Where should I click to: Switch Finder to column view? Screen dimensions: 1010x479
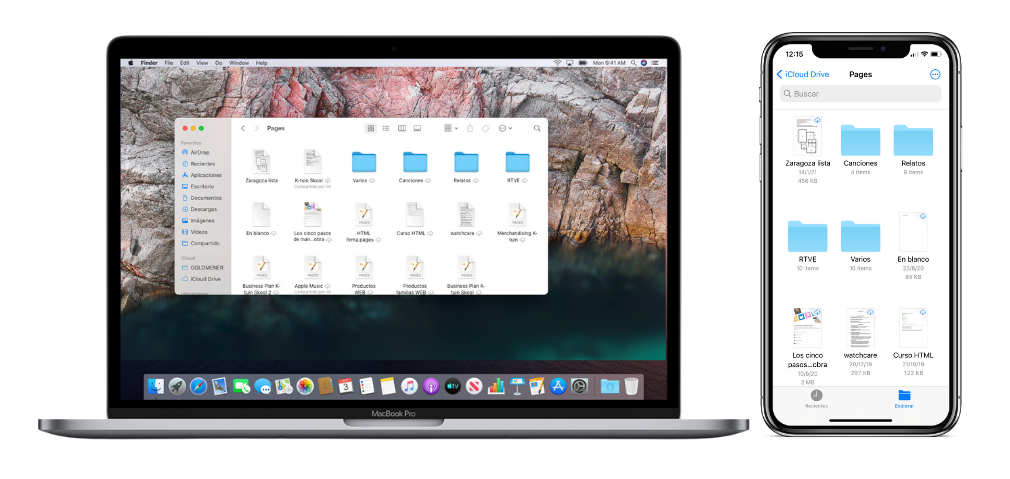pyautogui.click(x=402, y=129)
